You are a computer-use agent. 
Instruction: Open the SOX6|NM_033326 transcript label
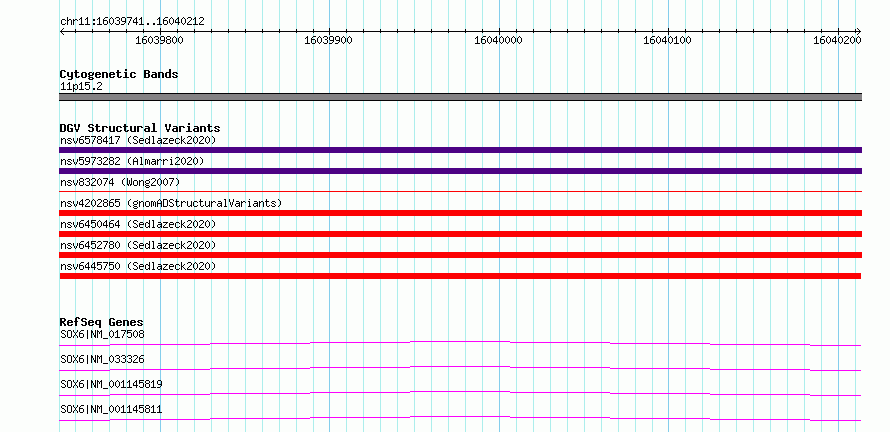pyautogui.click(x=102, y=359)
